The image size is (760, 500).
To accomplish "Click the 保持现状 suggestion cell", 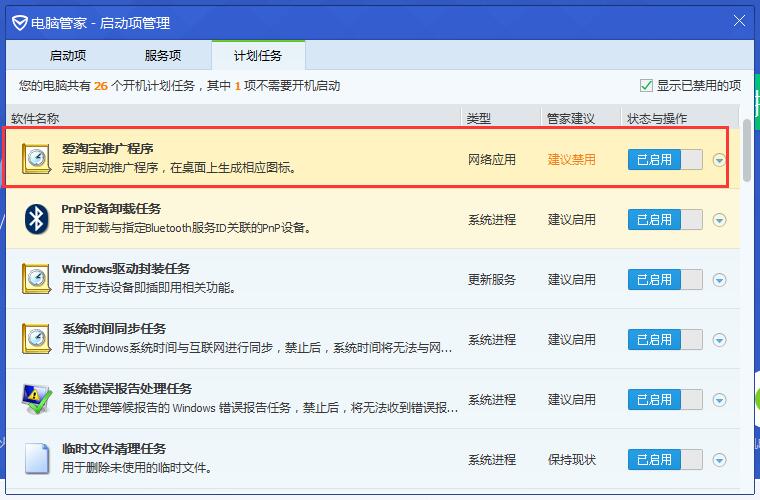I will pos(571,460).
